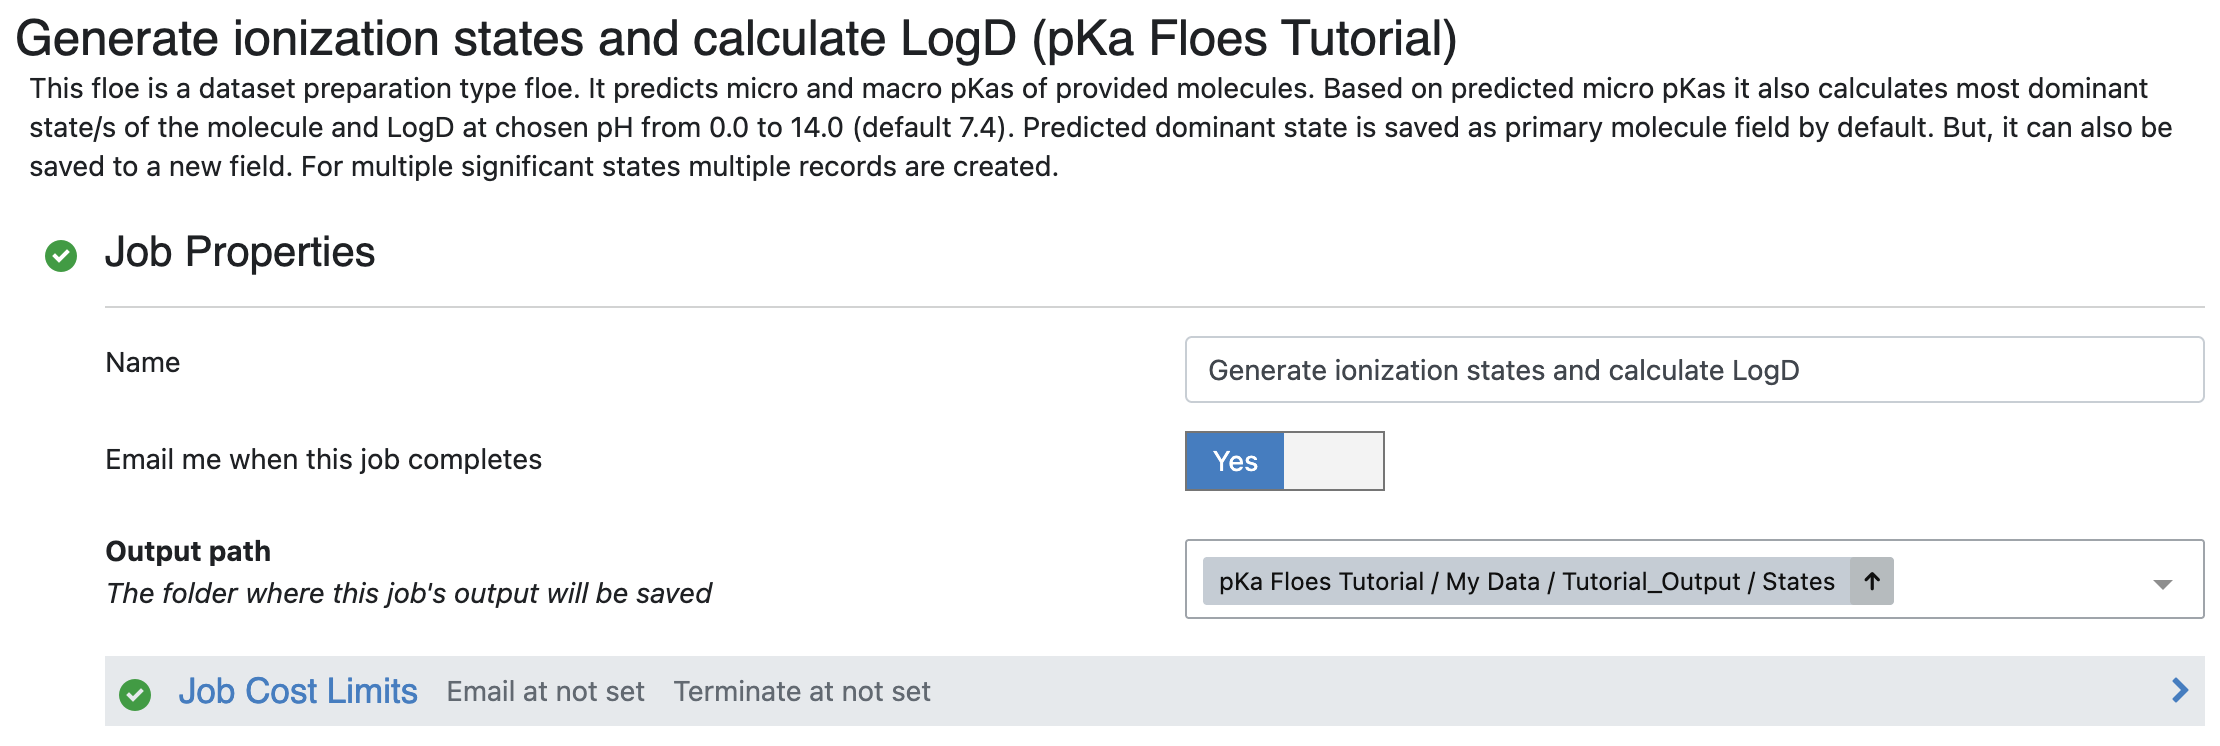This screenshot has height=746, width=2220.
Task: Open the Output path dropdown caret
Action: coord(2162,584)
